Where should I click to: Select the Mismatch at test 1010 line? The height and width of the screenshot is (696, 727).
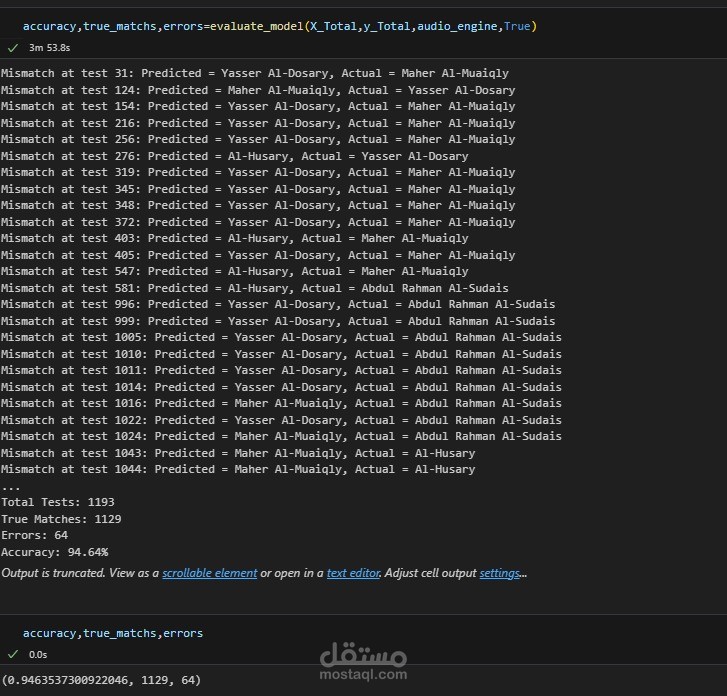point(281,354)
